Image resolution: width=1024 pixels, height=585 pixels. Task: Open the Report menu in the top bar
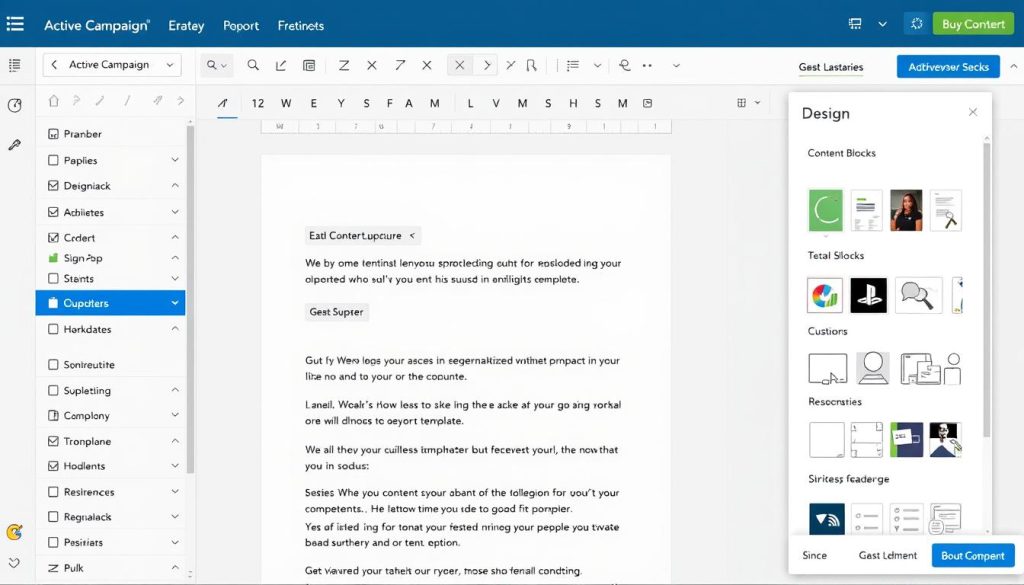[x=241, y=25]
